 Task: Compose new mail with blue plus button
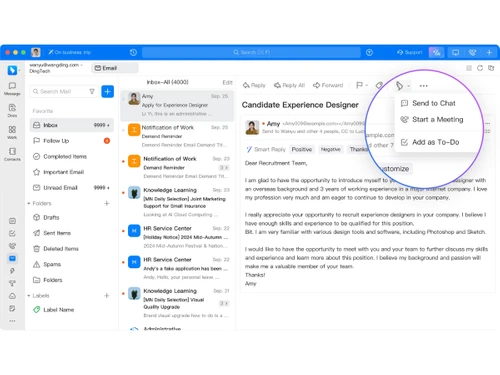click(107, 91)
